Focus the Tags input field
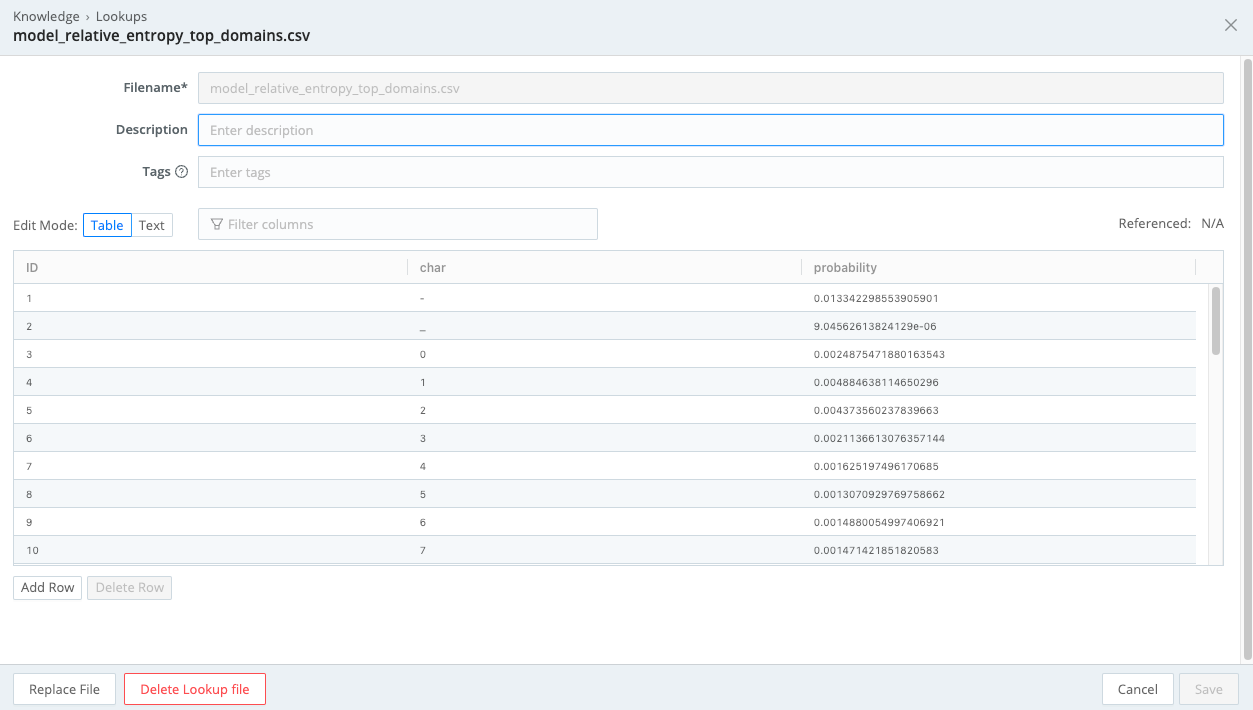Screen dimensions: 1253x710 coord(710,172)
